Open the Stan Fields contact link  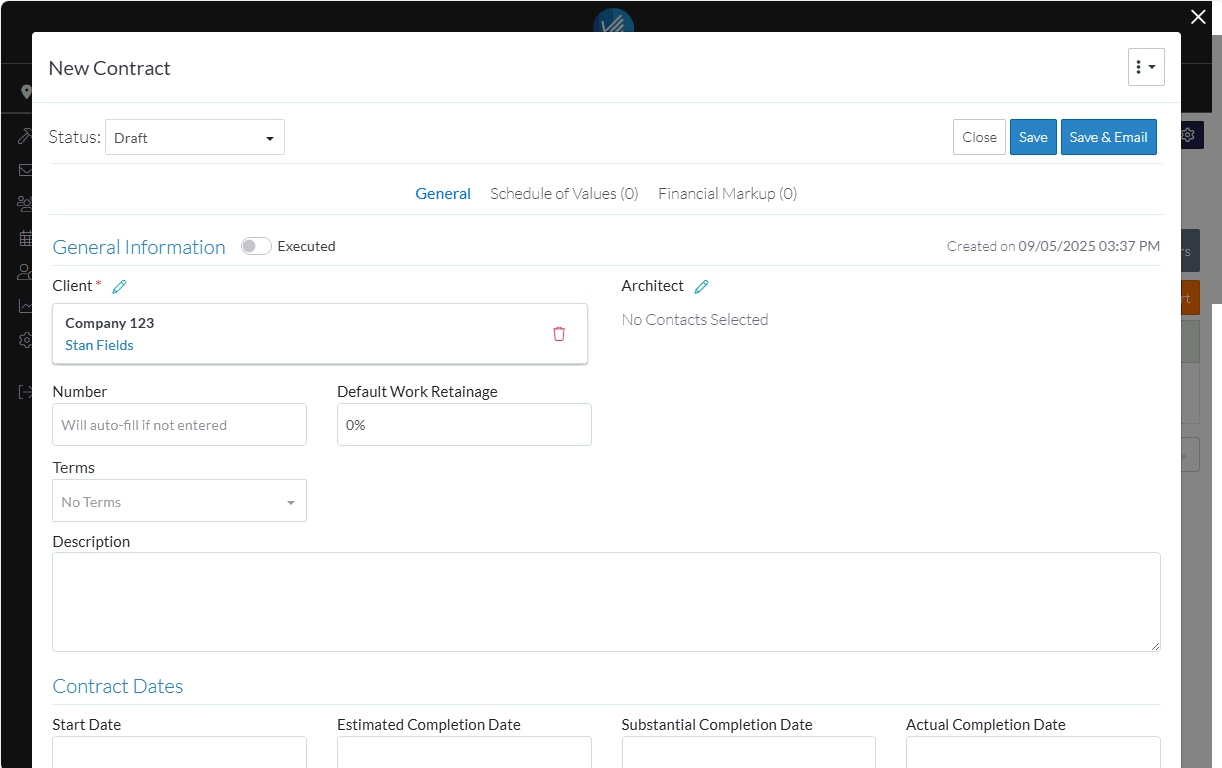click(99, 345)
